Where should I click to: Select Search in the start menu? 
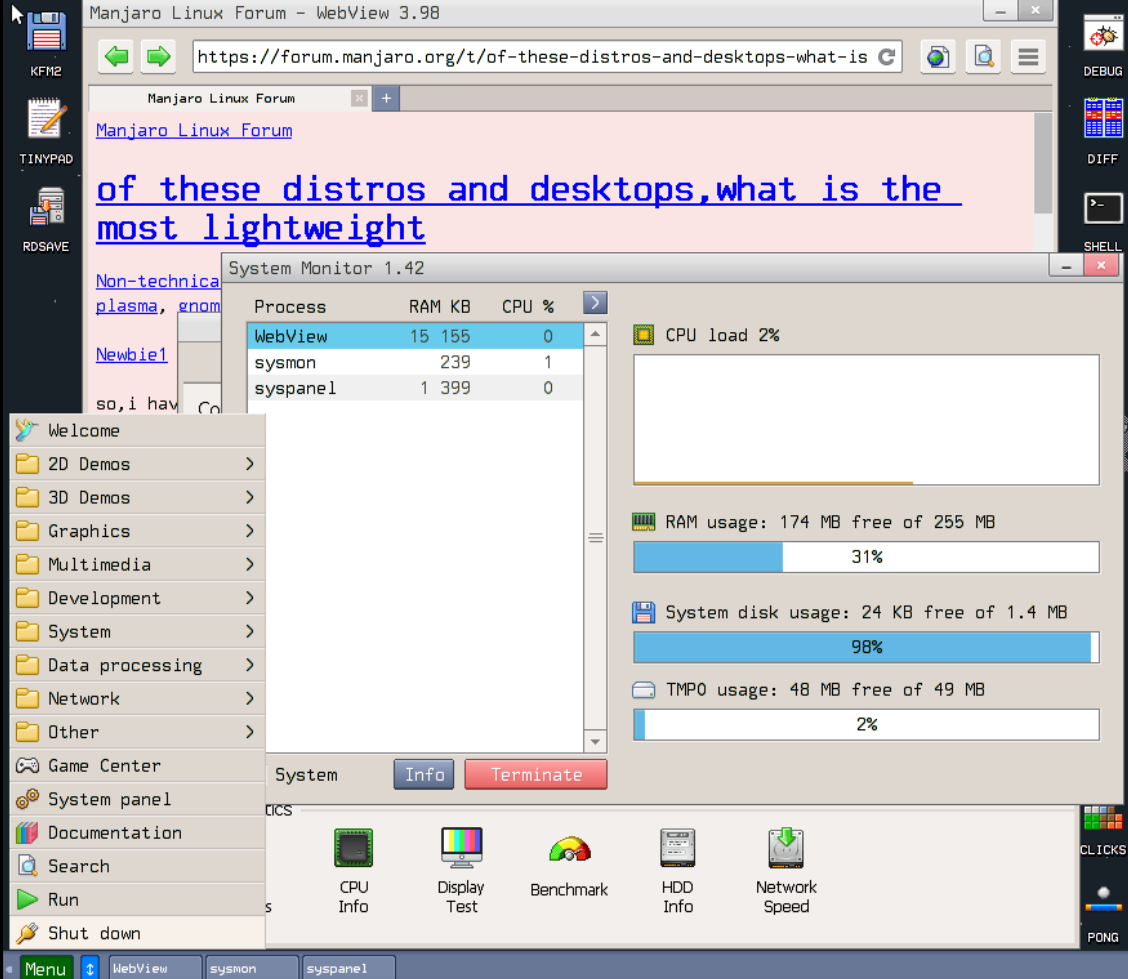click(137, 866)
